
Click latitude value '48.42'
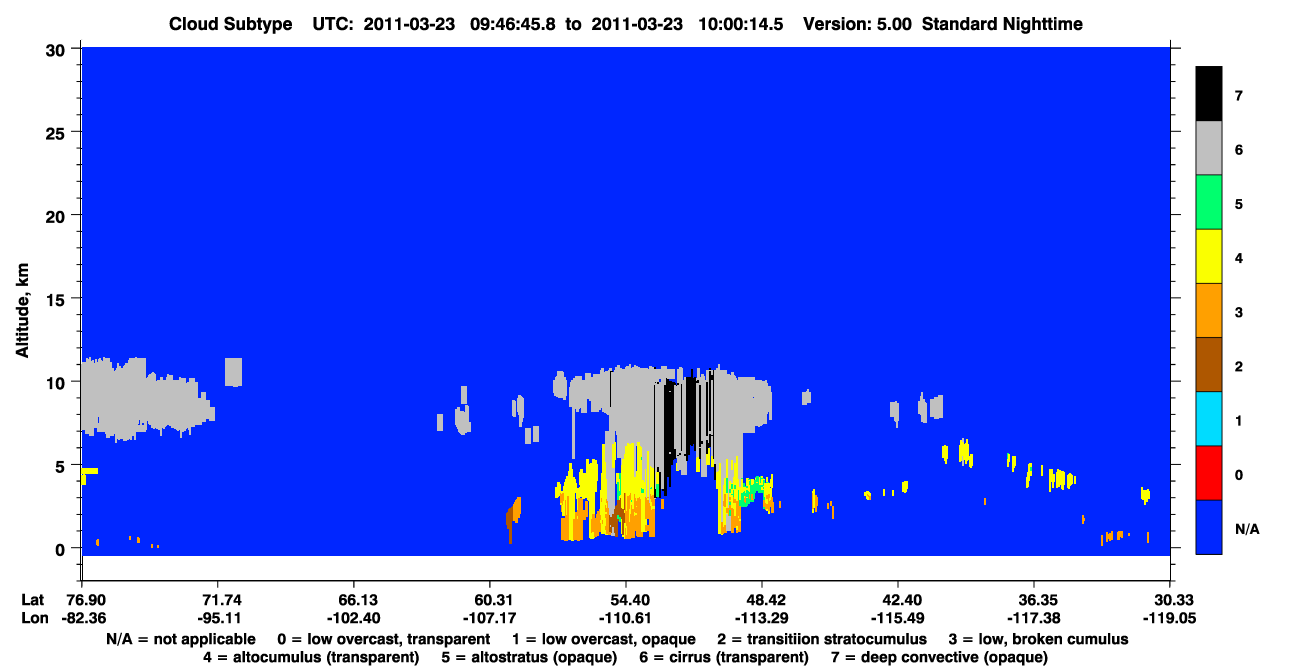(x=762, y=599)
